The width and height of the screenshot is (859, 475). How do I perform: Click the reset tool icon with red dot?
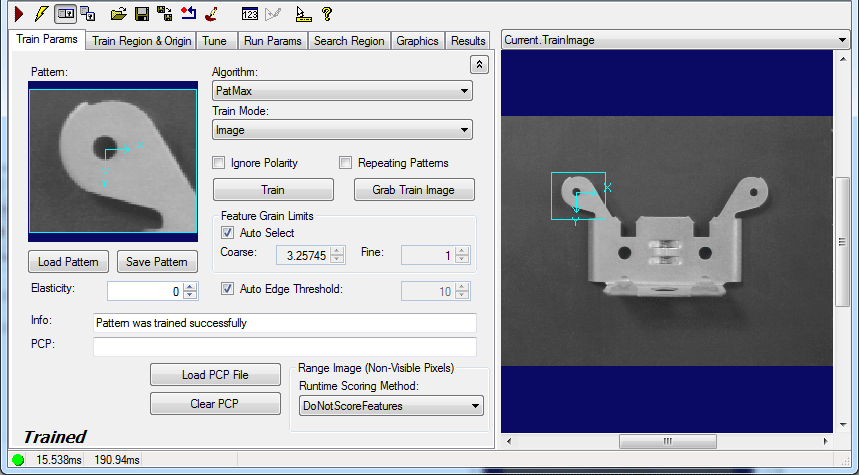pos(188,14)
